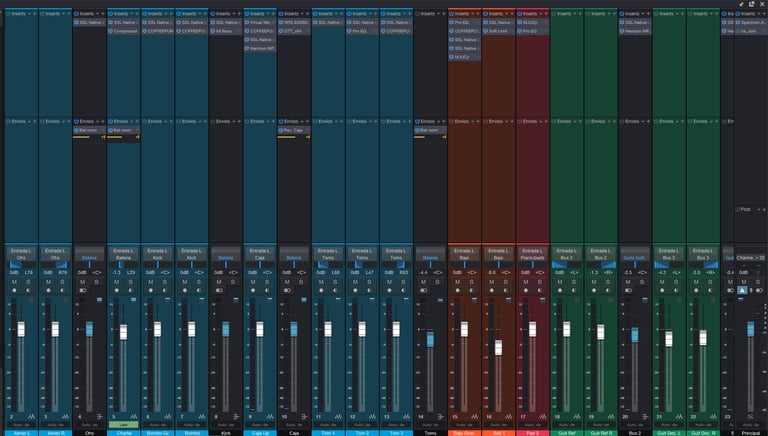The width and height of the screenshot is (768, 436).
Task: Enable input monitor on the Aereo R channel
Action: pyautogui.click(x=63, y=290)
